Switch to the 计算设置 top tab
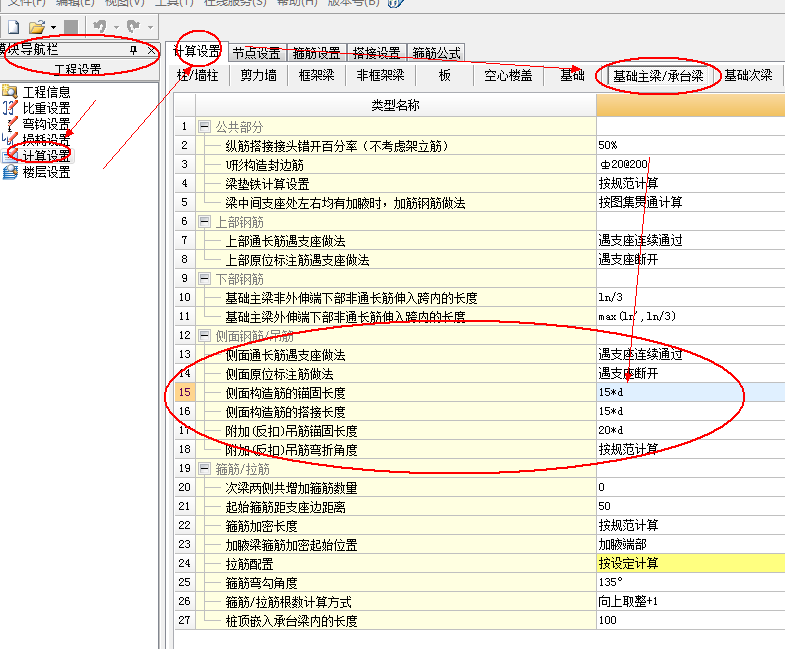This screenshot has width=785, height=649. coord(197,51)
